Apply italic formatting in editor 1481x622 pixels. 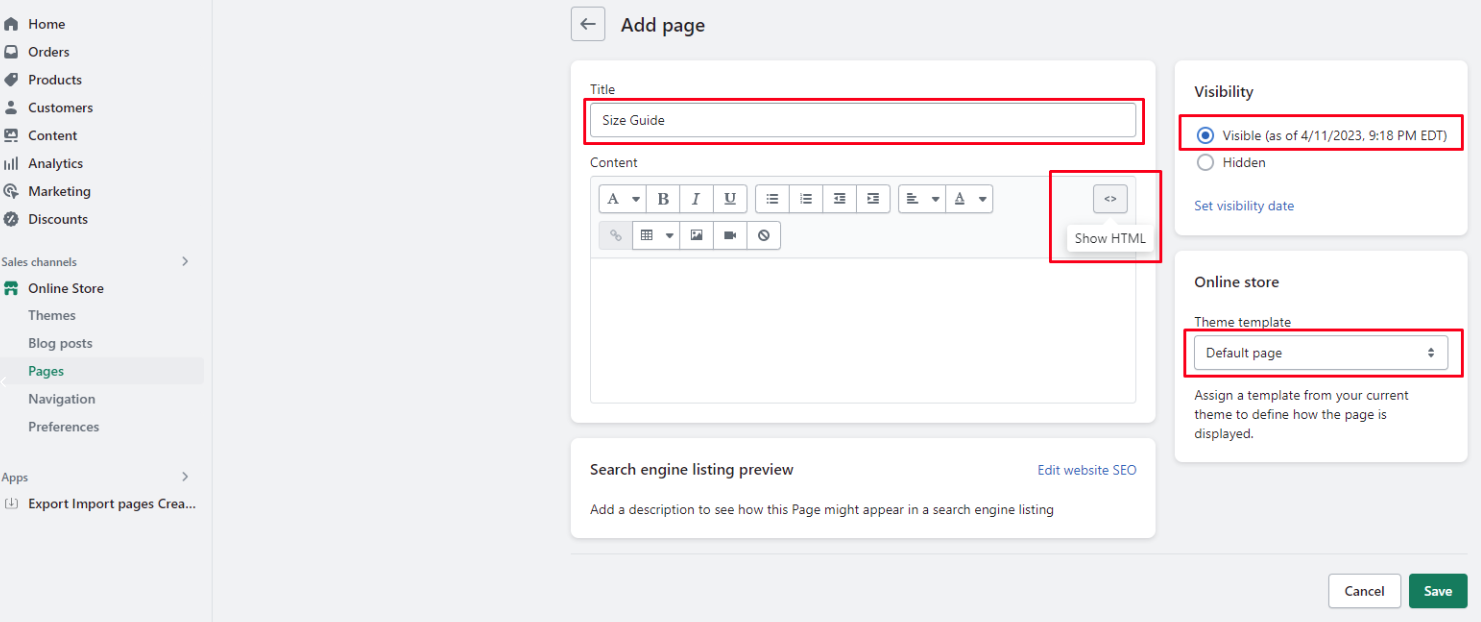(696, 199)
